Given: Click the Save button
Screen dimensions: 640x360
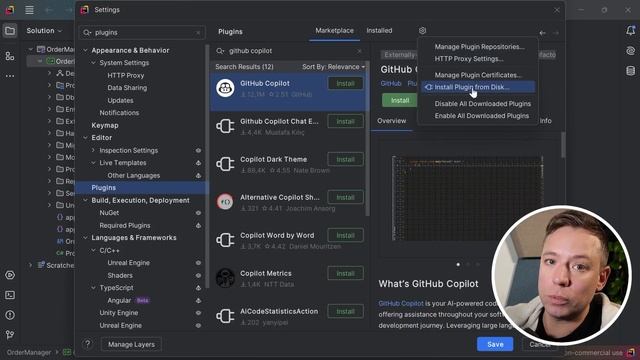Looking at the screenshot, I should (495, 344).
